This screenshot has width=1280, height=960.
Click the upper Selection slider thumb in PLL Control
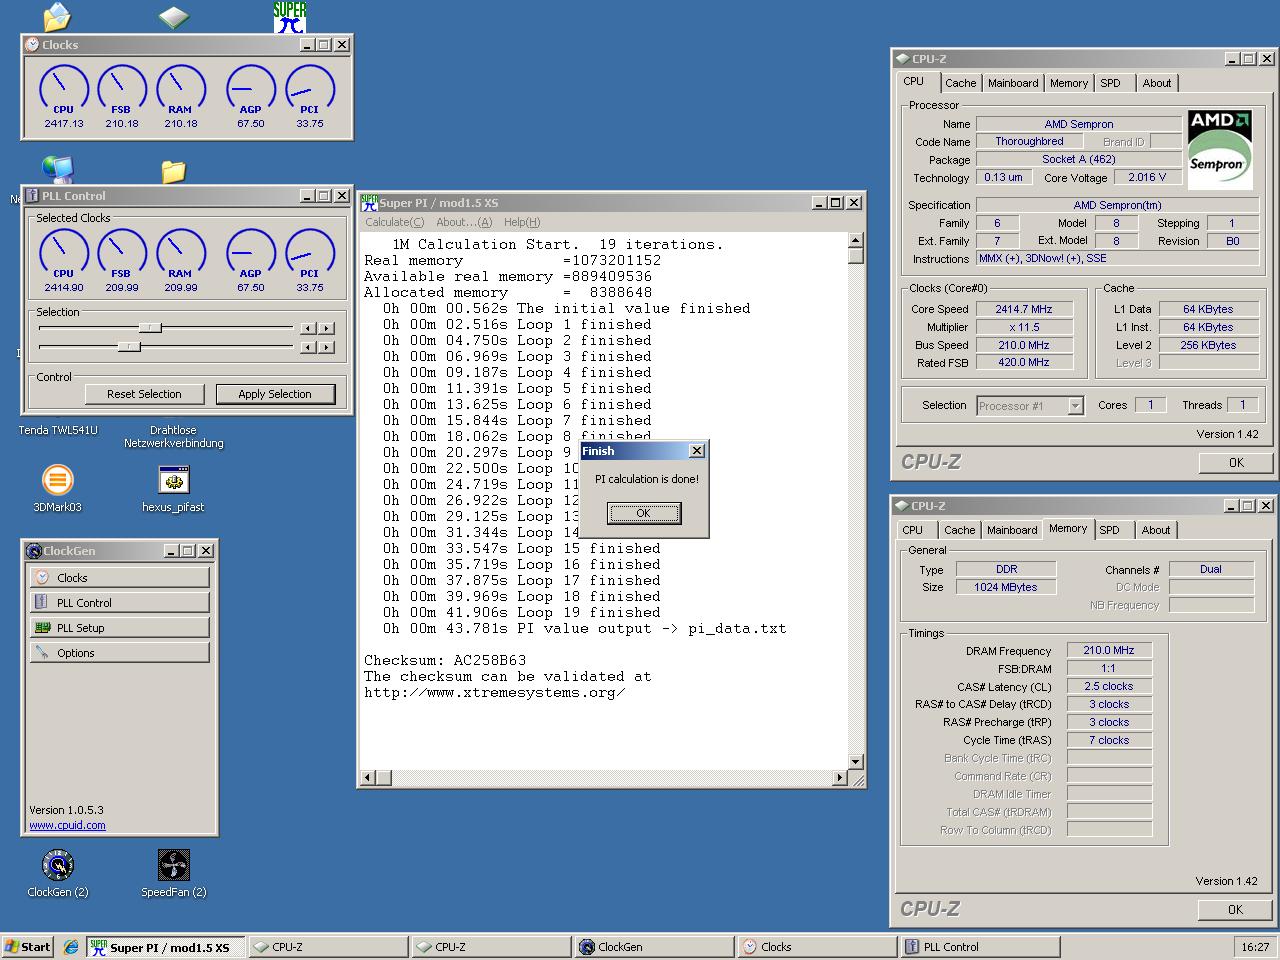150,327
